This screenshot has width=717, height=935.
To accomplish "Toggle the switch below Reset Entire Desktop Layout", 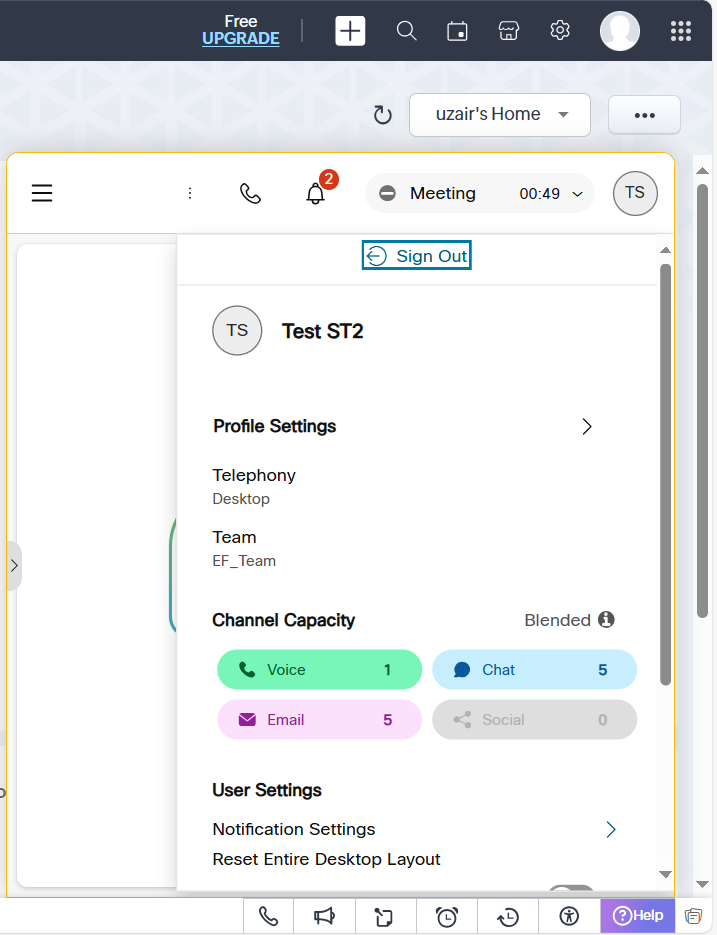I will pos(571,889).
